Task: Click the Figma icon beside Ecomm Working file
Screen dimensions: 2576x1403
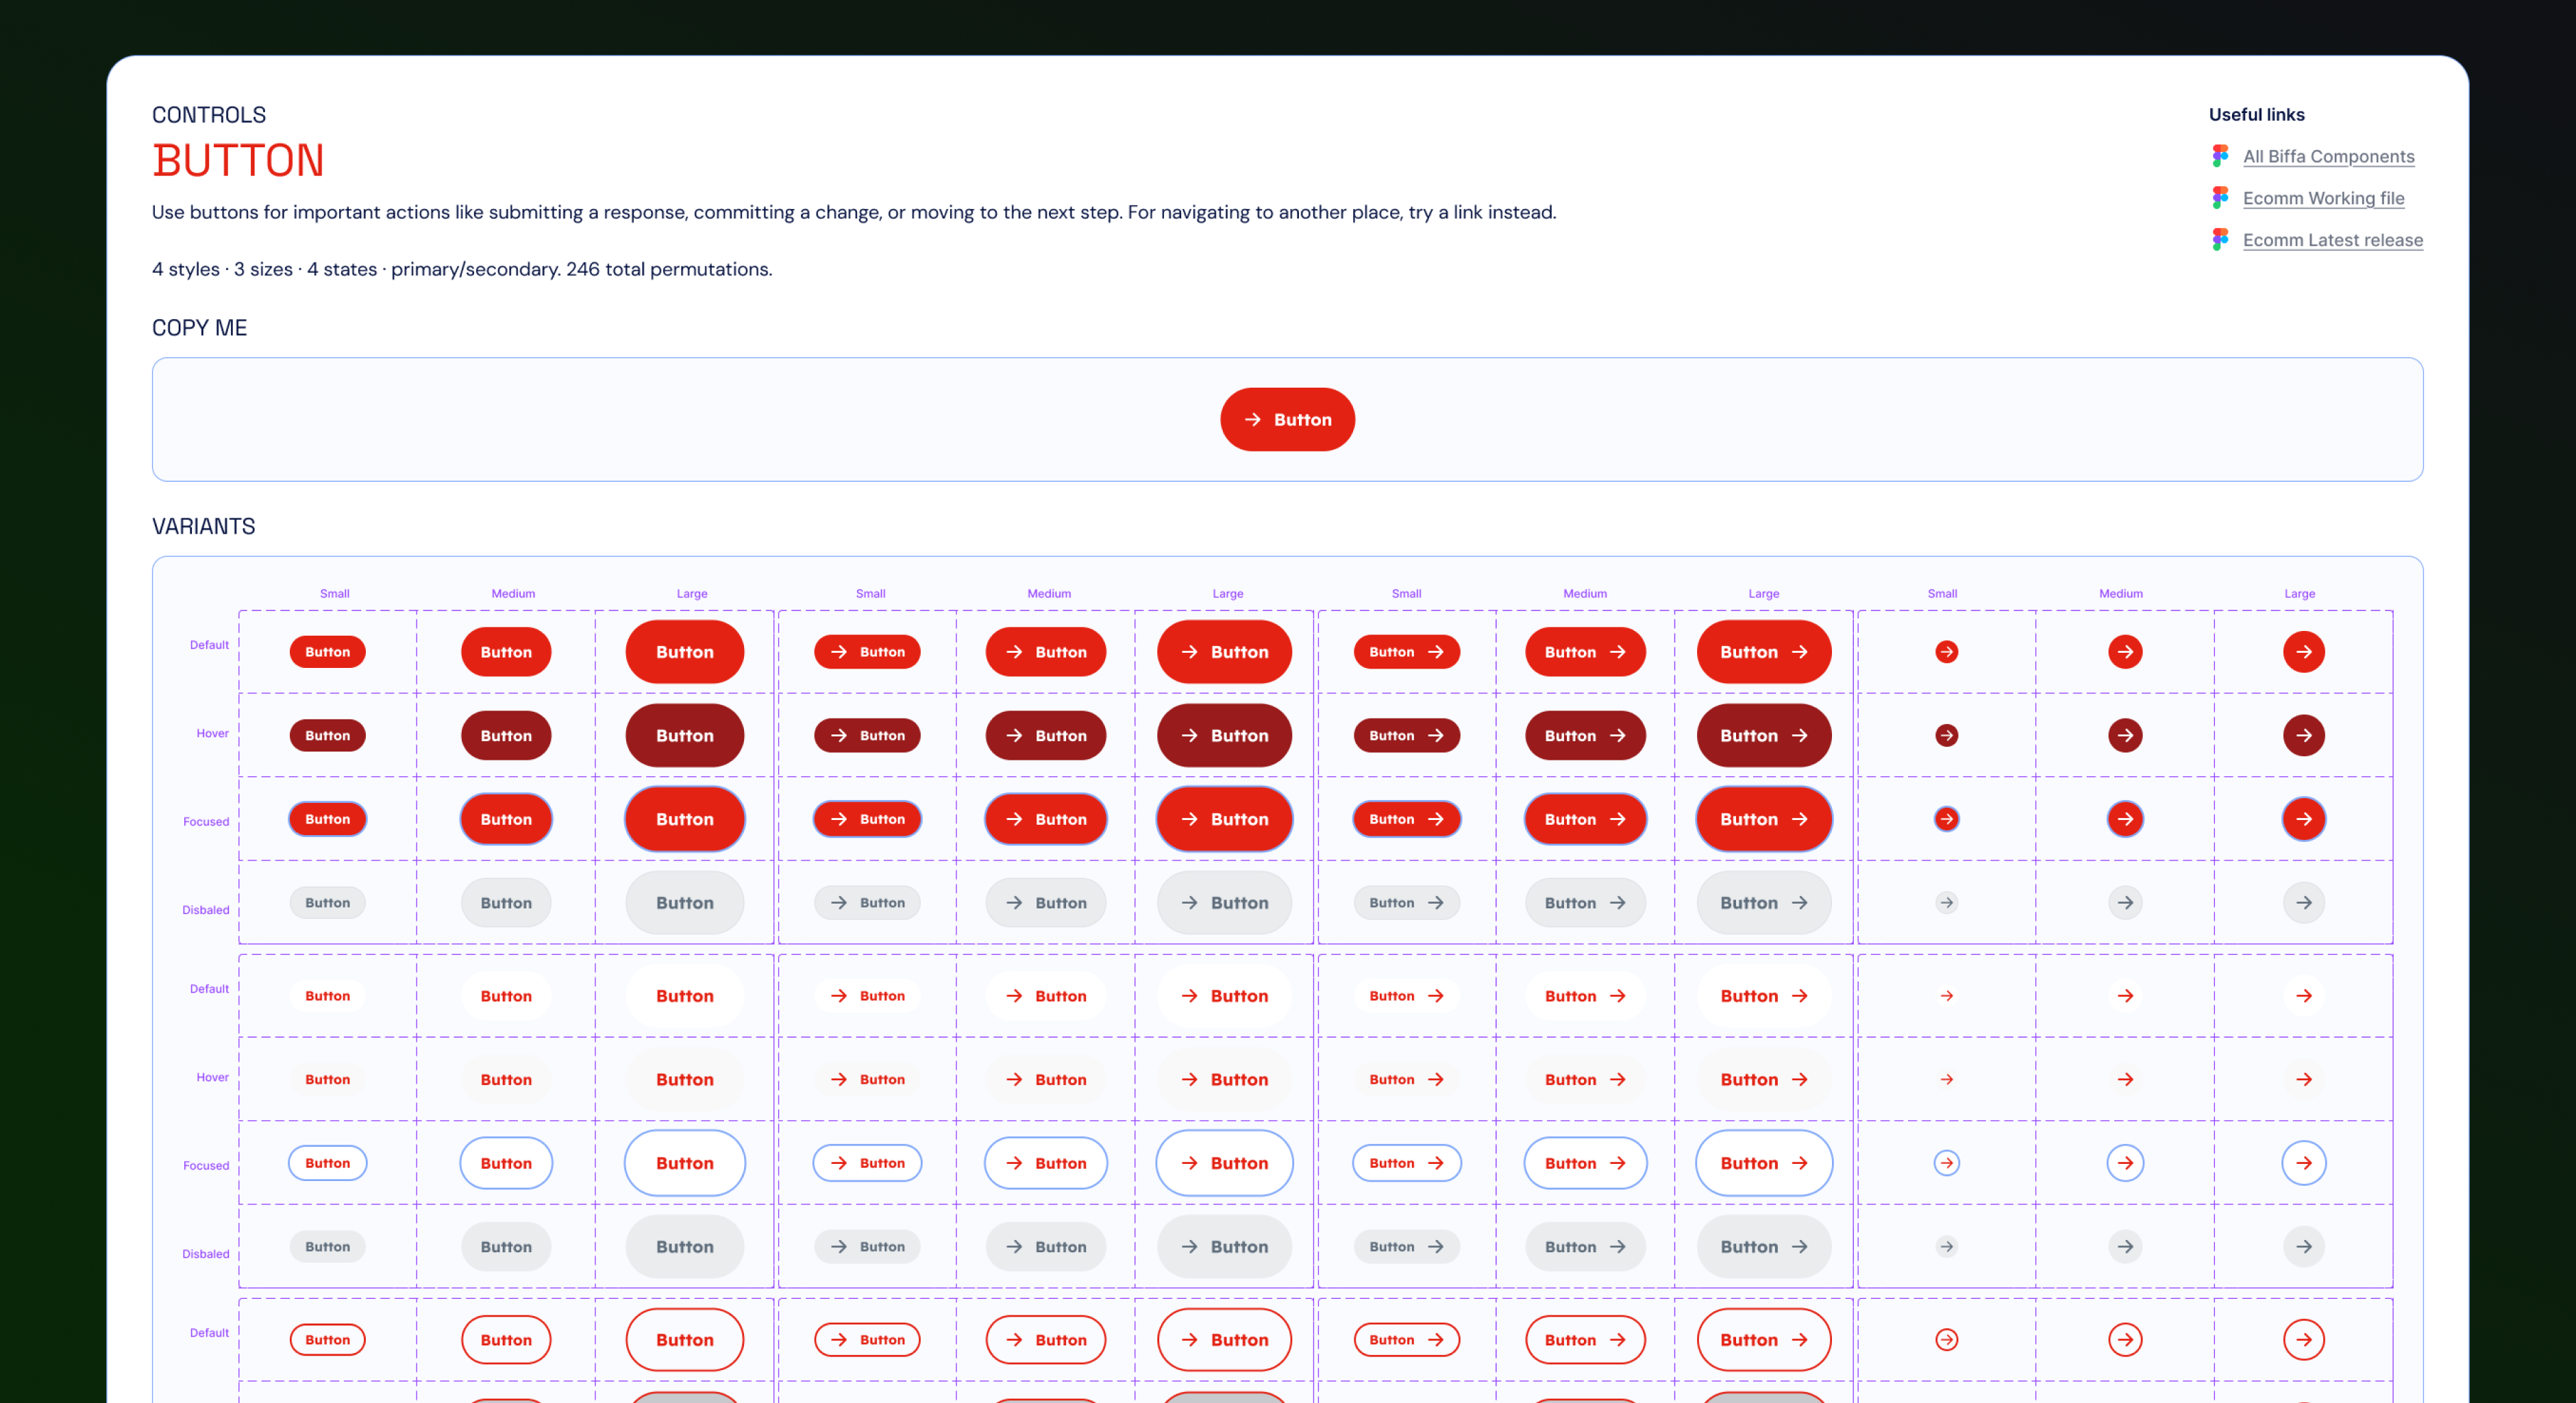Action: [2220, 198]
